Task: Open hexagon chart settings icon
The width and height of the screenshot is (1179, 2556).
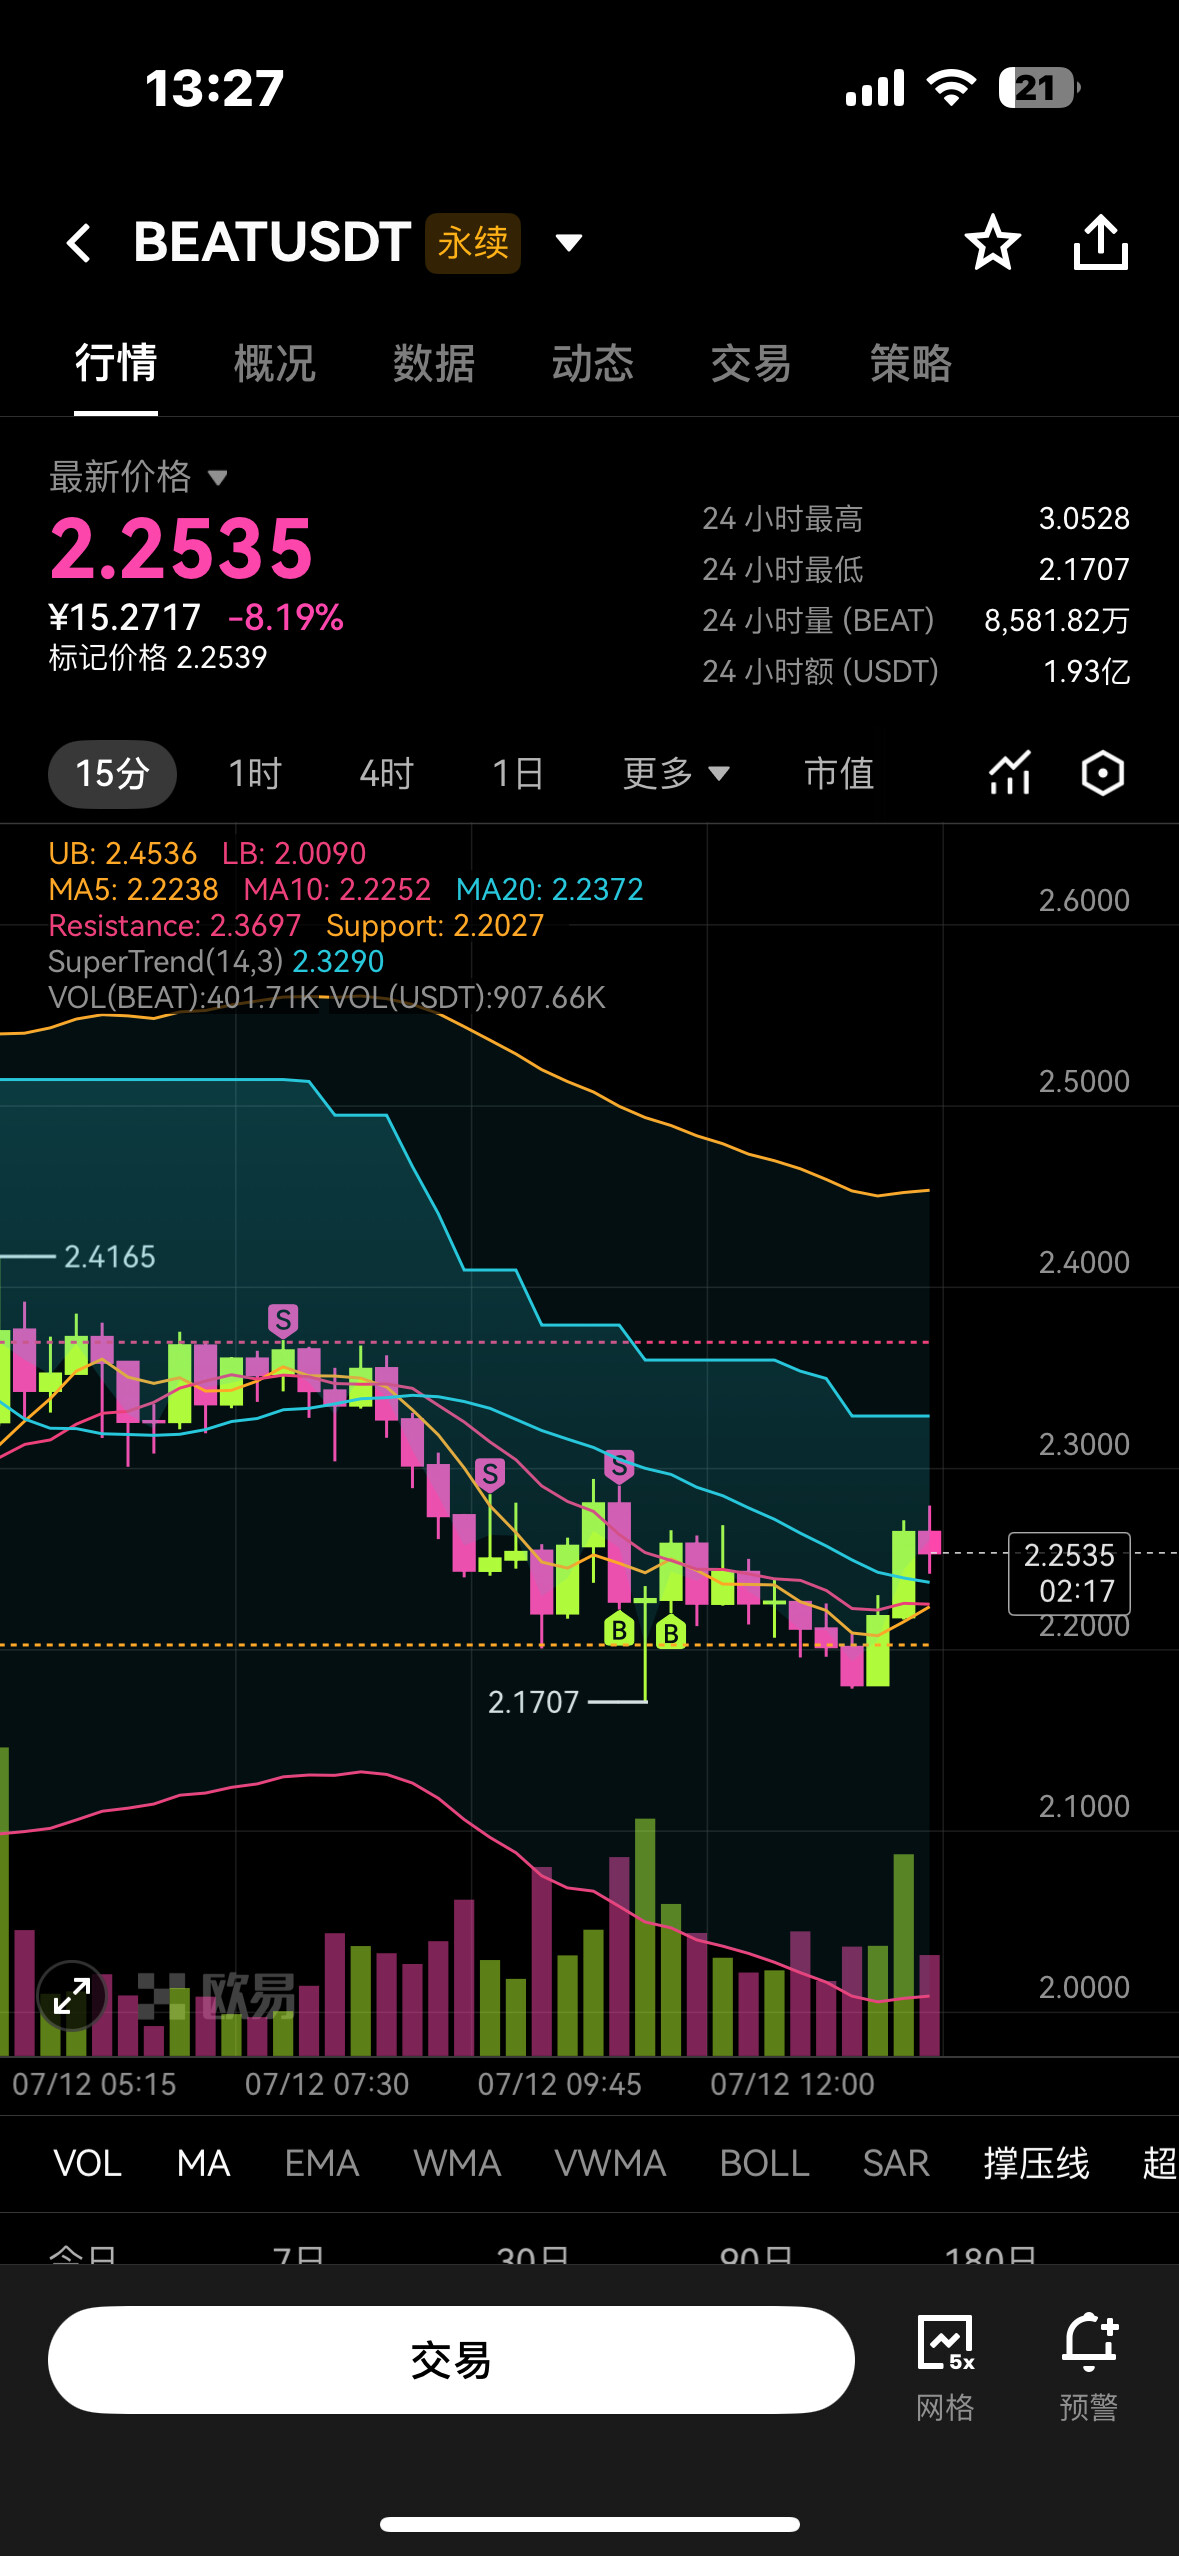Action: point(1103,773)
